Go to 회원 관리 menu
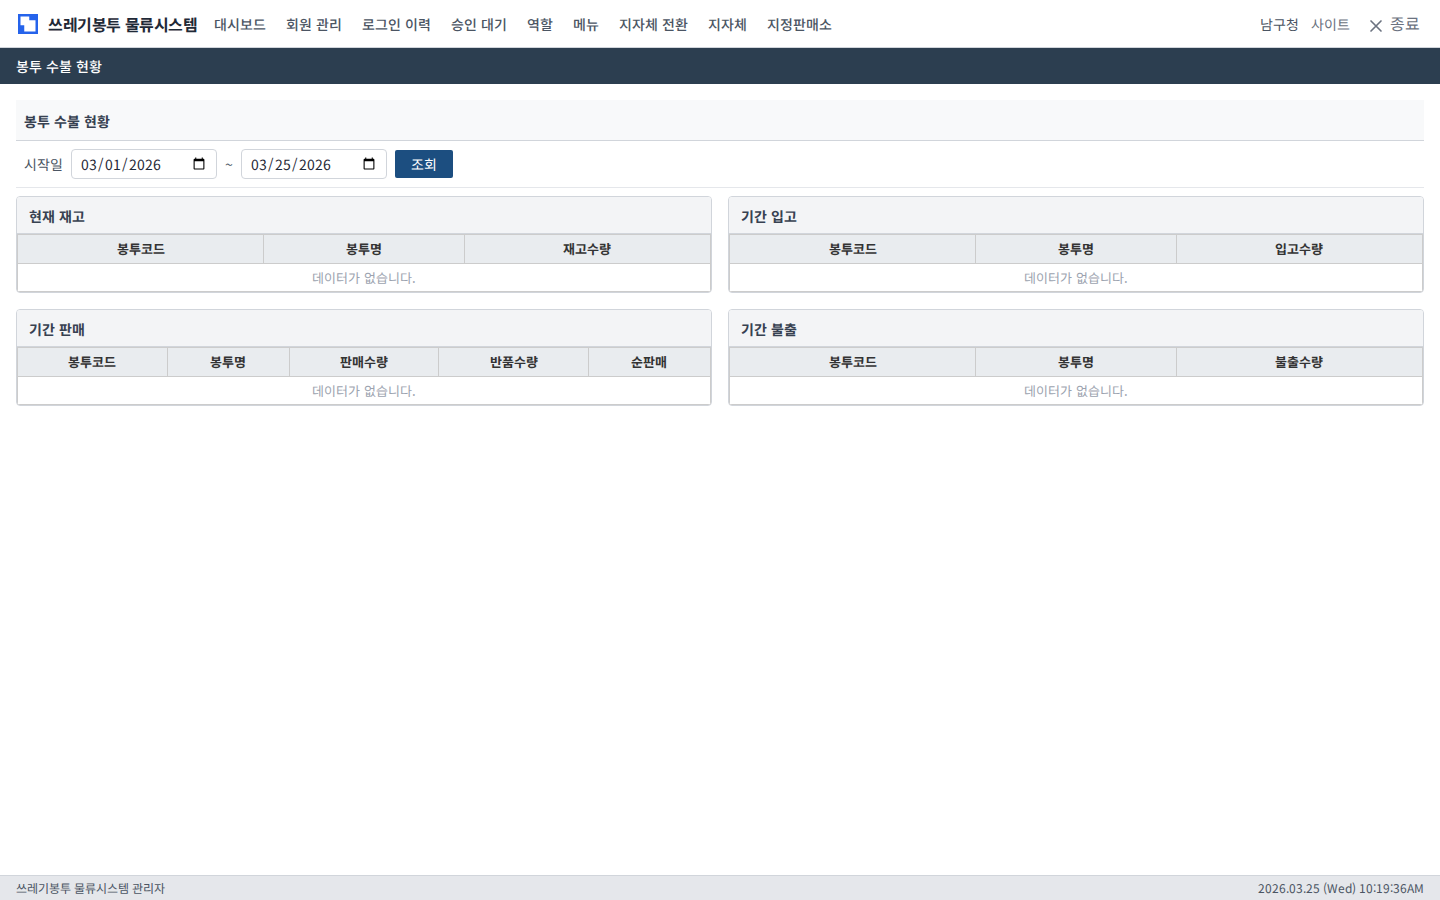This screenshot has width=1440, height=900. [314, 25]
